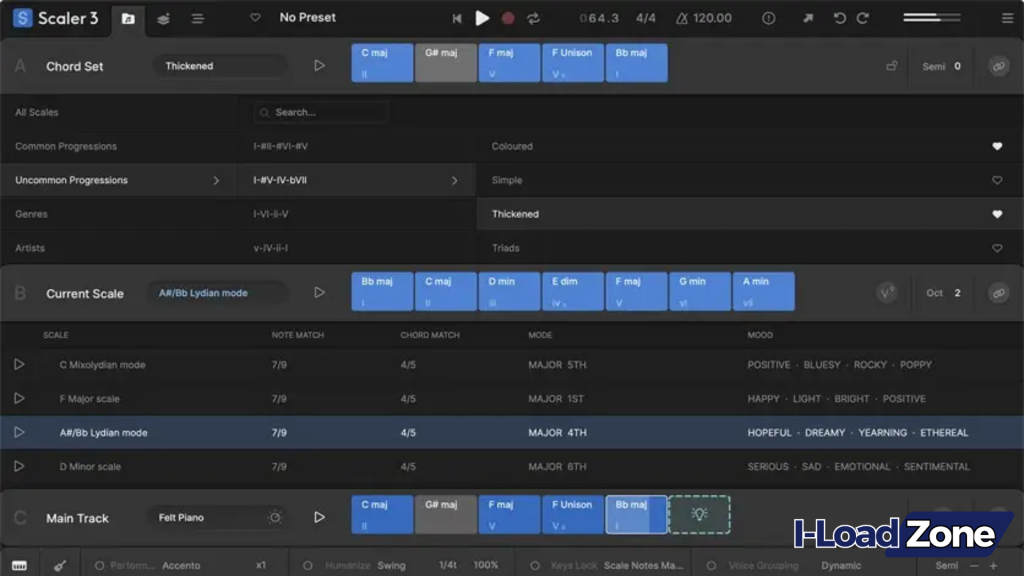The height and width of the screenshot is (576, 1024).
Task: Select Bb maj chord in Main Track
Action: [x=636, y=515]
